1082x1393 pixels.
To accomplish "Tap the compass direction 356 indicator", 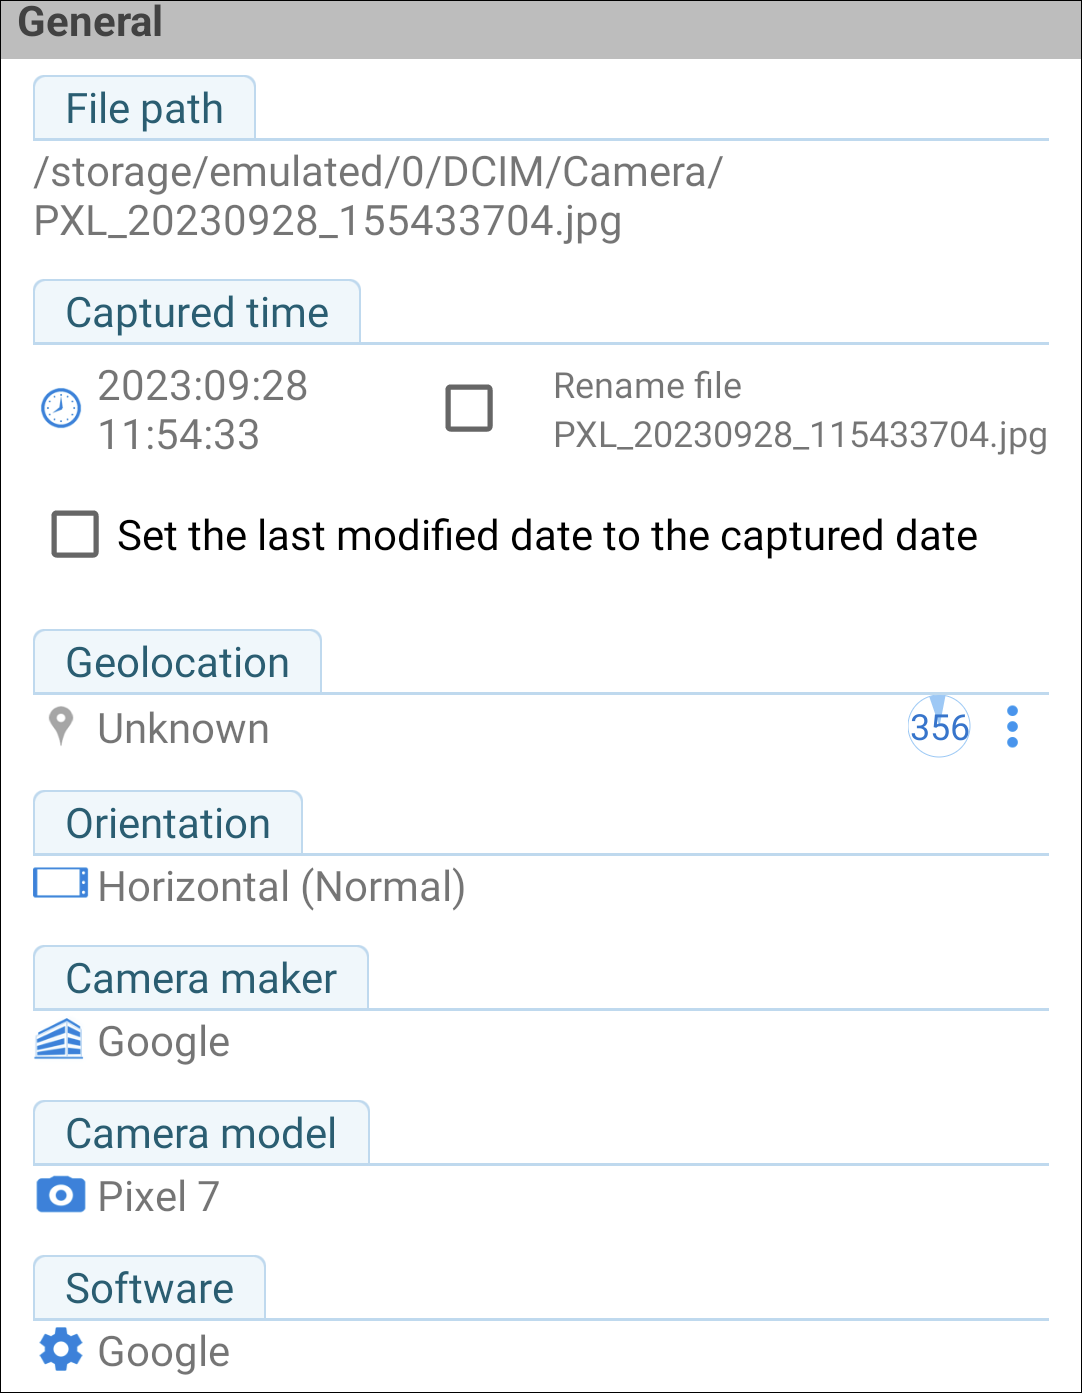I will pyautogui.click(x=938, y=727).
